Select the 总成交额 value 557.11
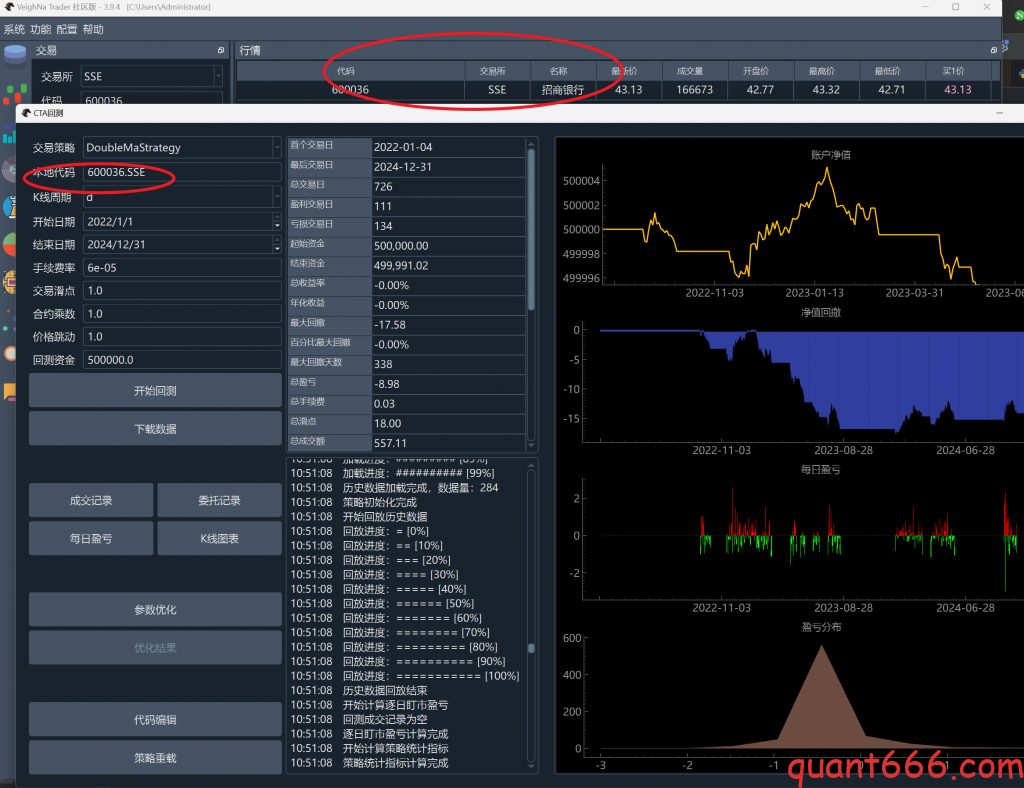 [448, 443]
